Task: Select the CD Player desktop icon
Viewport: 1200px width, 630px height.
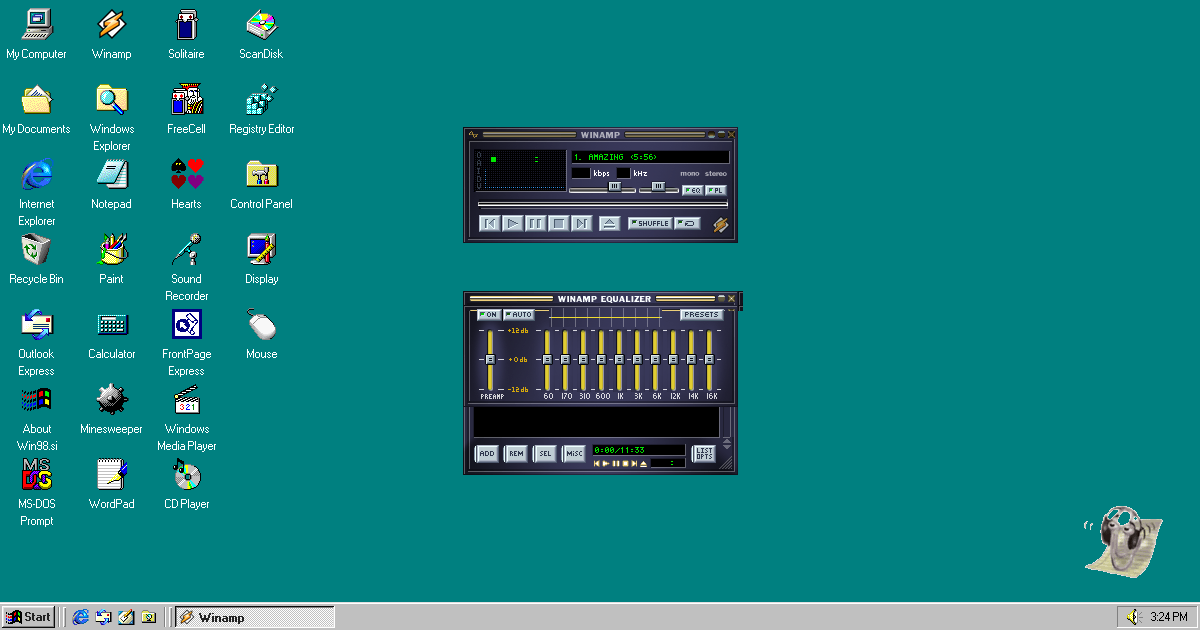Action: pyautogui.click(x=186, y=485)
